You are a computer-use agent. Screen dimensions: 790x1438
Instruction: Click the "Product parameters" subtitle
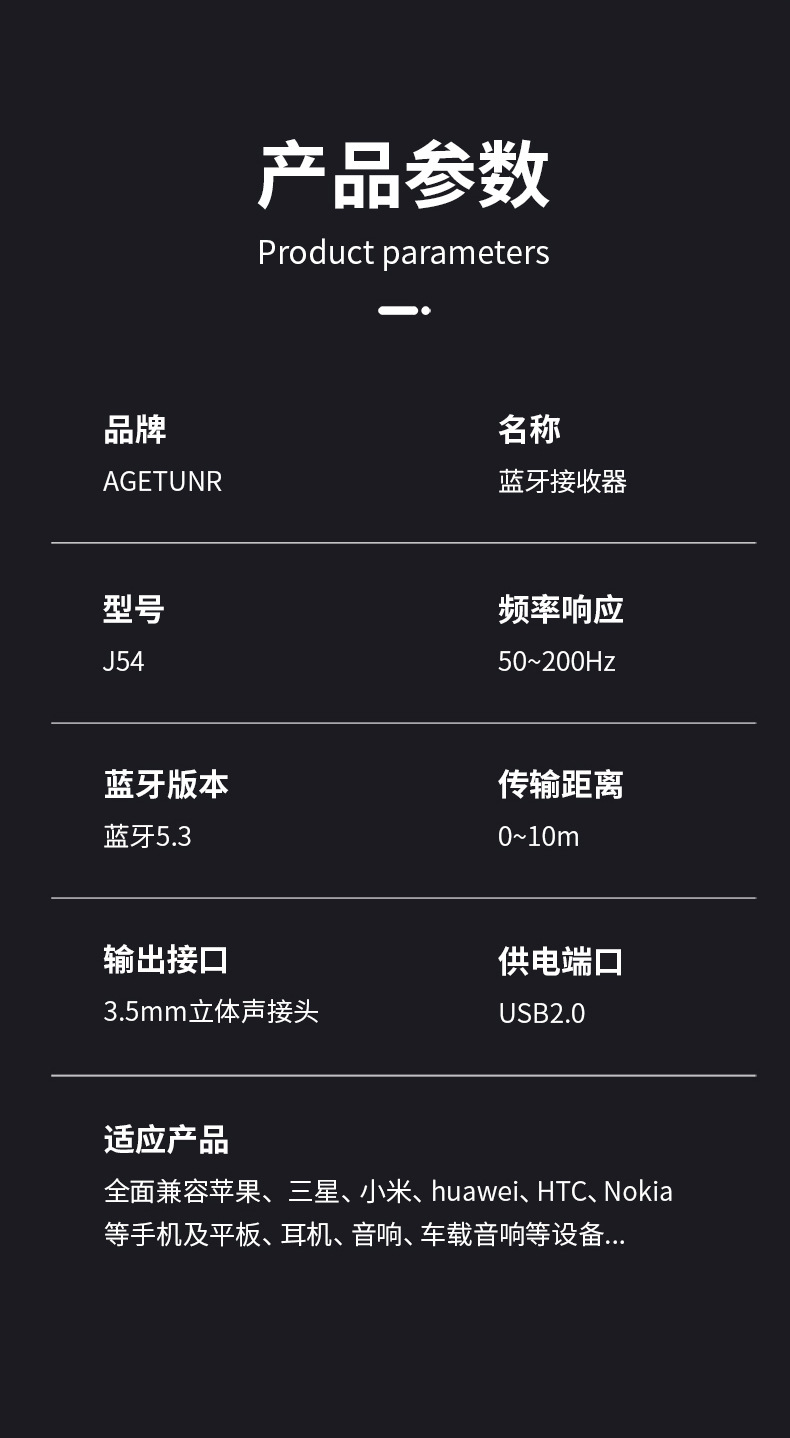[403, 252]
